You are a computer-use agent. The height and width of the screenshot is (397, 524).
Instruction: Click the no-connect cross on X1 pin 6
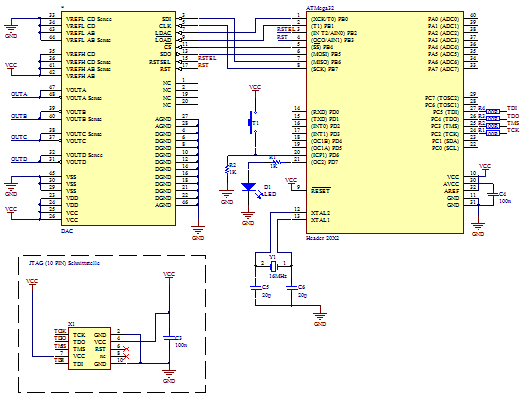(x=126, y=349)
